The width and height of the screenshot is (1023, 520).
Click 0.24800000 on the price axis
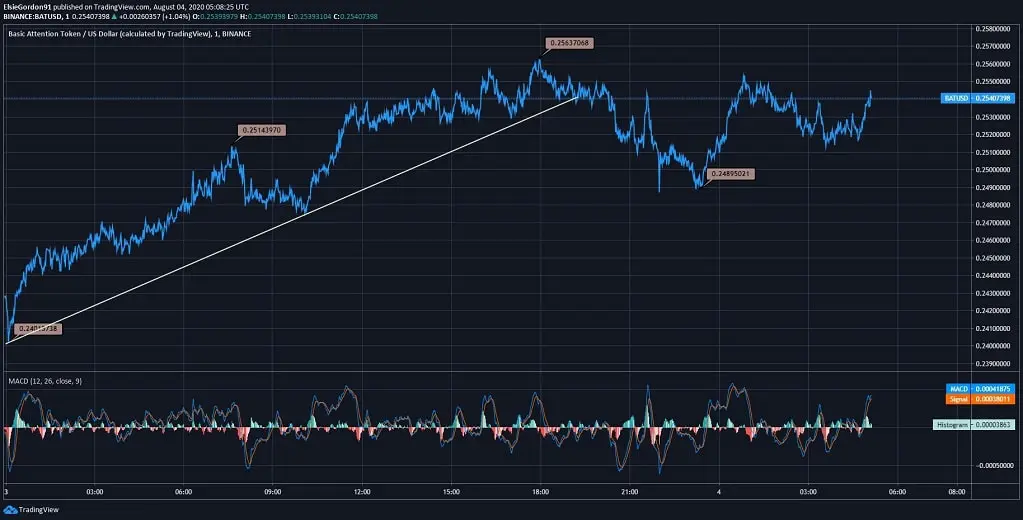[x=993, y=205]
